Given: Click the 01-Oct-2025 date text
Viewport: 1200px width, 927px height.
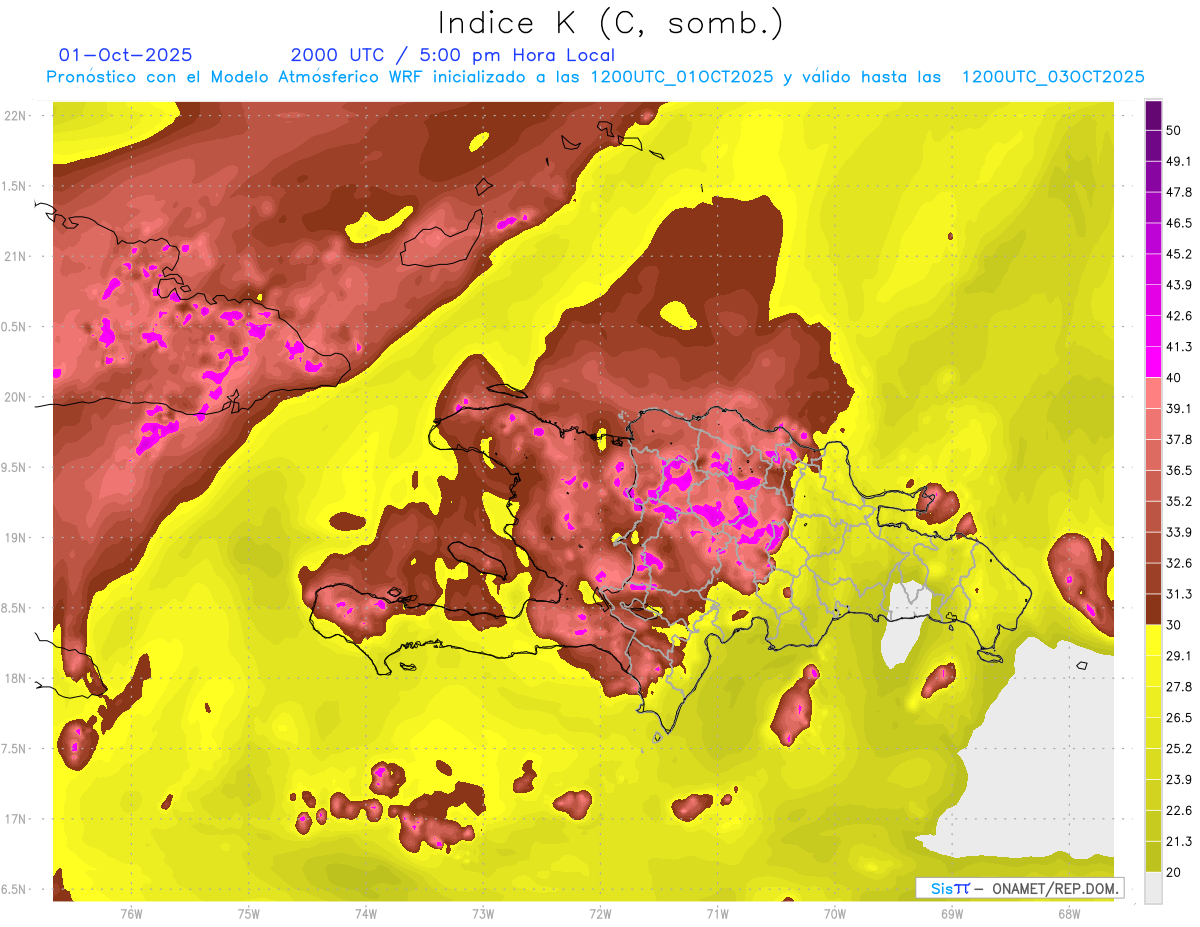Looking at the screenshot, I should 126,55.
